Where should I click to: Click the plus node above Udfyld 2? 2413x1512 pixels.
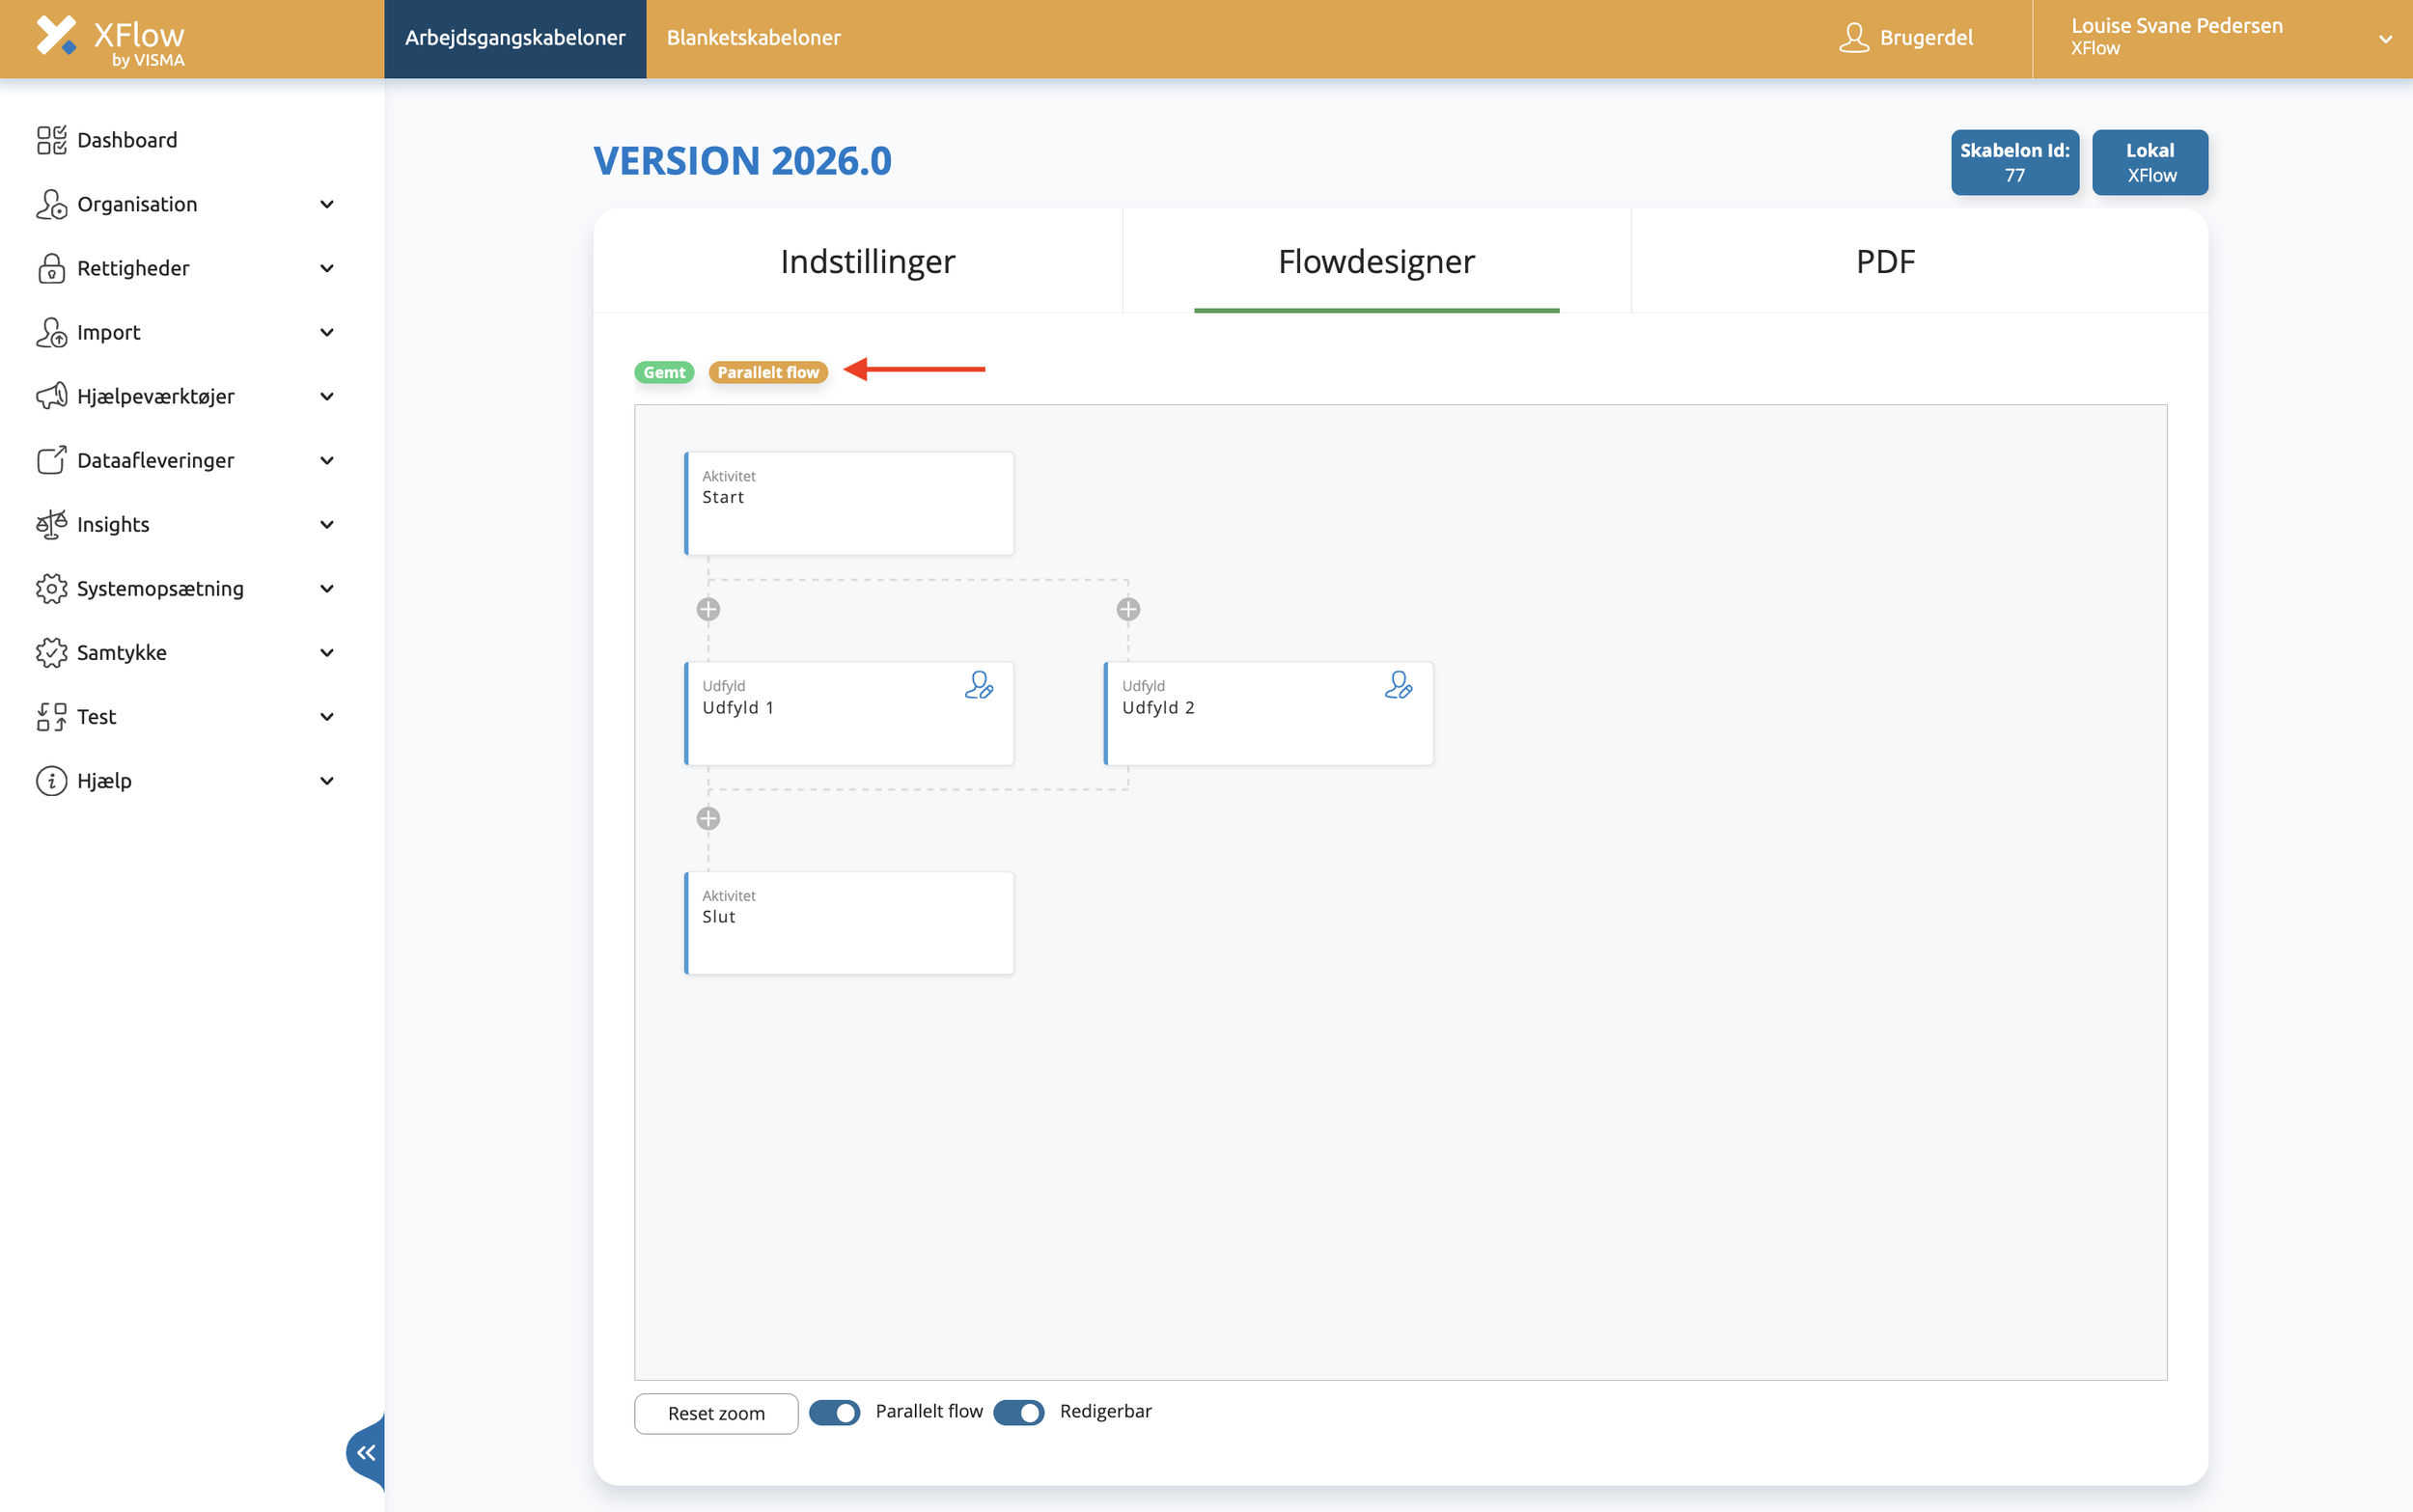[x=1128, y=609]
